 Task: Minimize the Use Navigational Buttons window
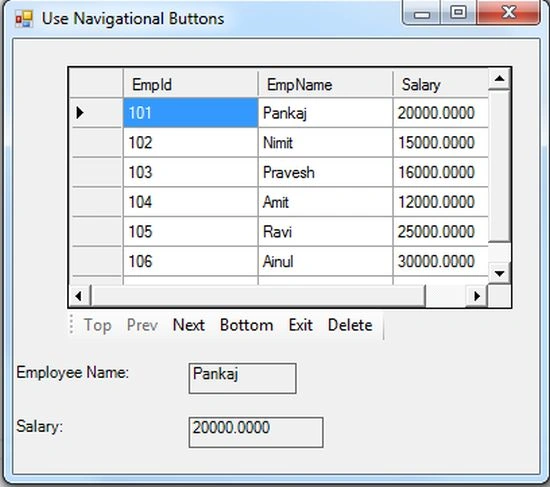[x=422, y=14]
